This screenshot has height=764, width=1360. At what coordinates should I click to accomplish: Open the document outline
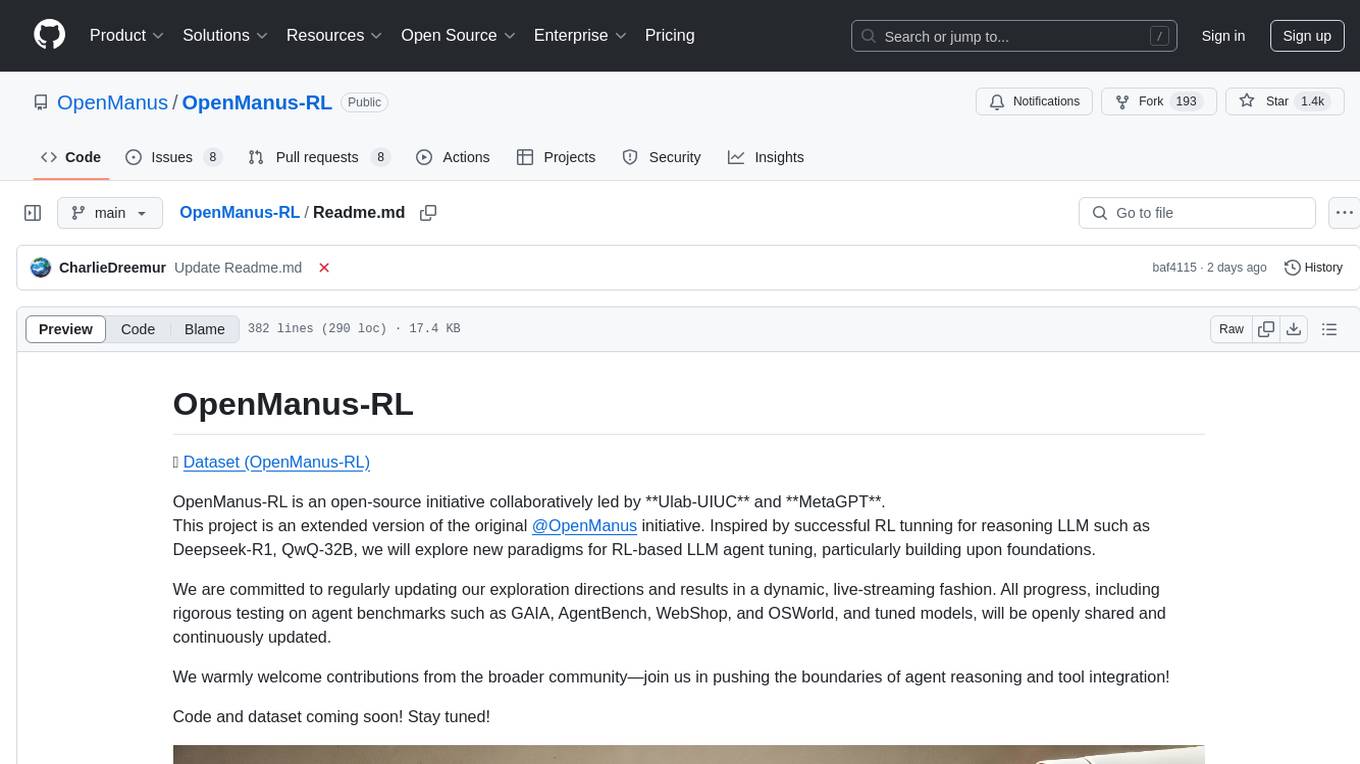[1329, 329]
